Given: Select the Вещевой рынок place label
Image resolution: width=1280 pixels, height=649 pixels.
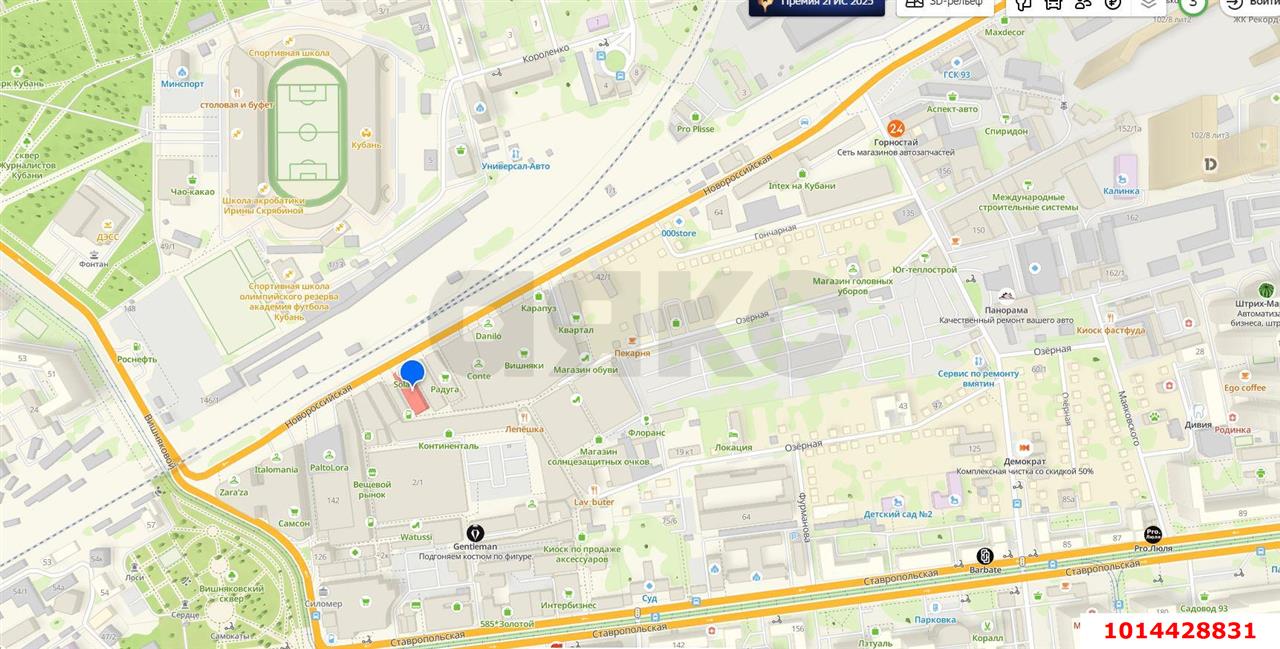Looking at the screenshot, I should 372,488.
